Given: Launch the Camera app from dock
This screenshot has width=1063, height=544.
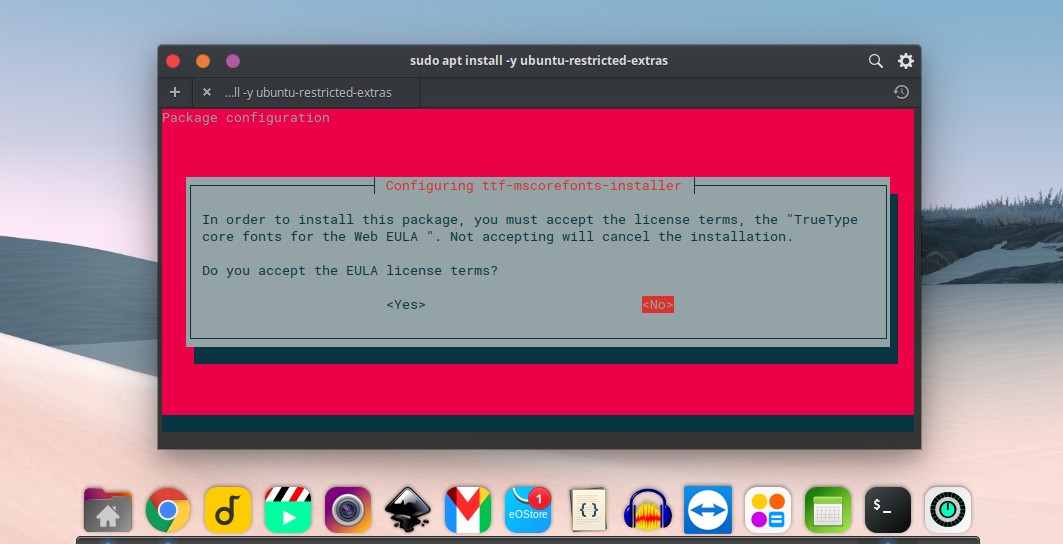Looking at the screenshot, I should pyautogui.click(x=348, y=509).
